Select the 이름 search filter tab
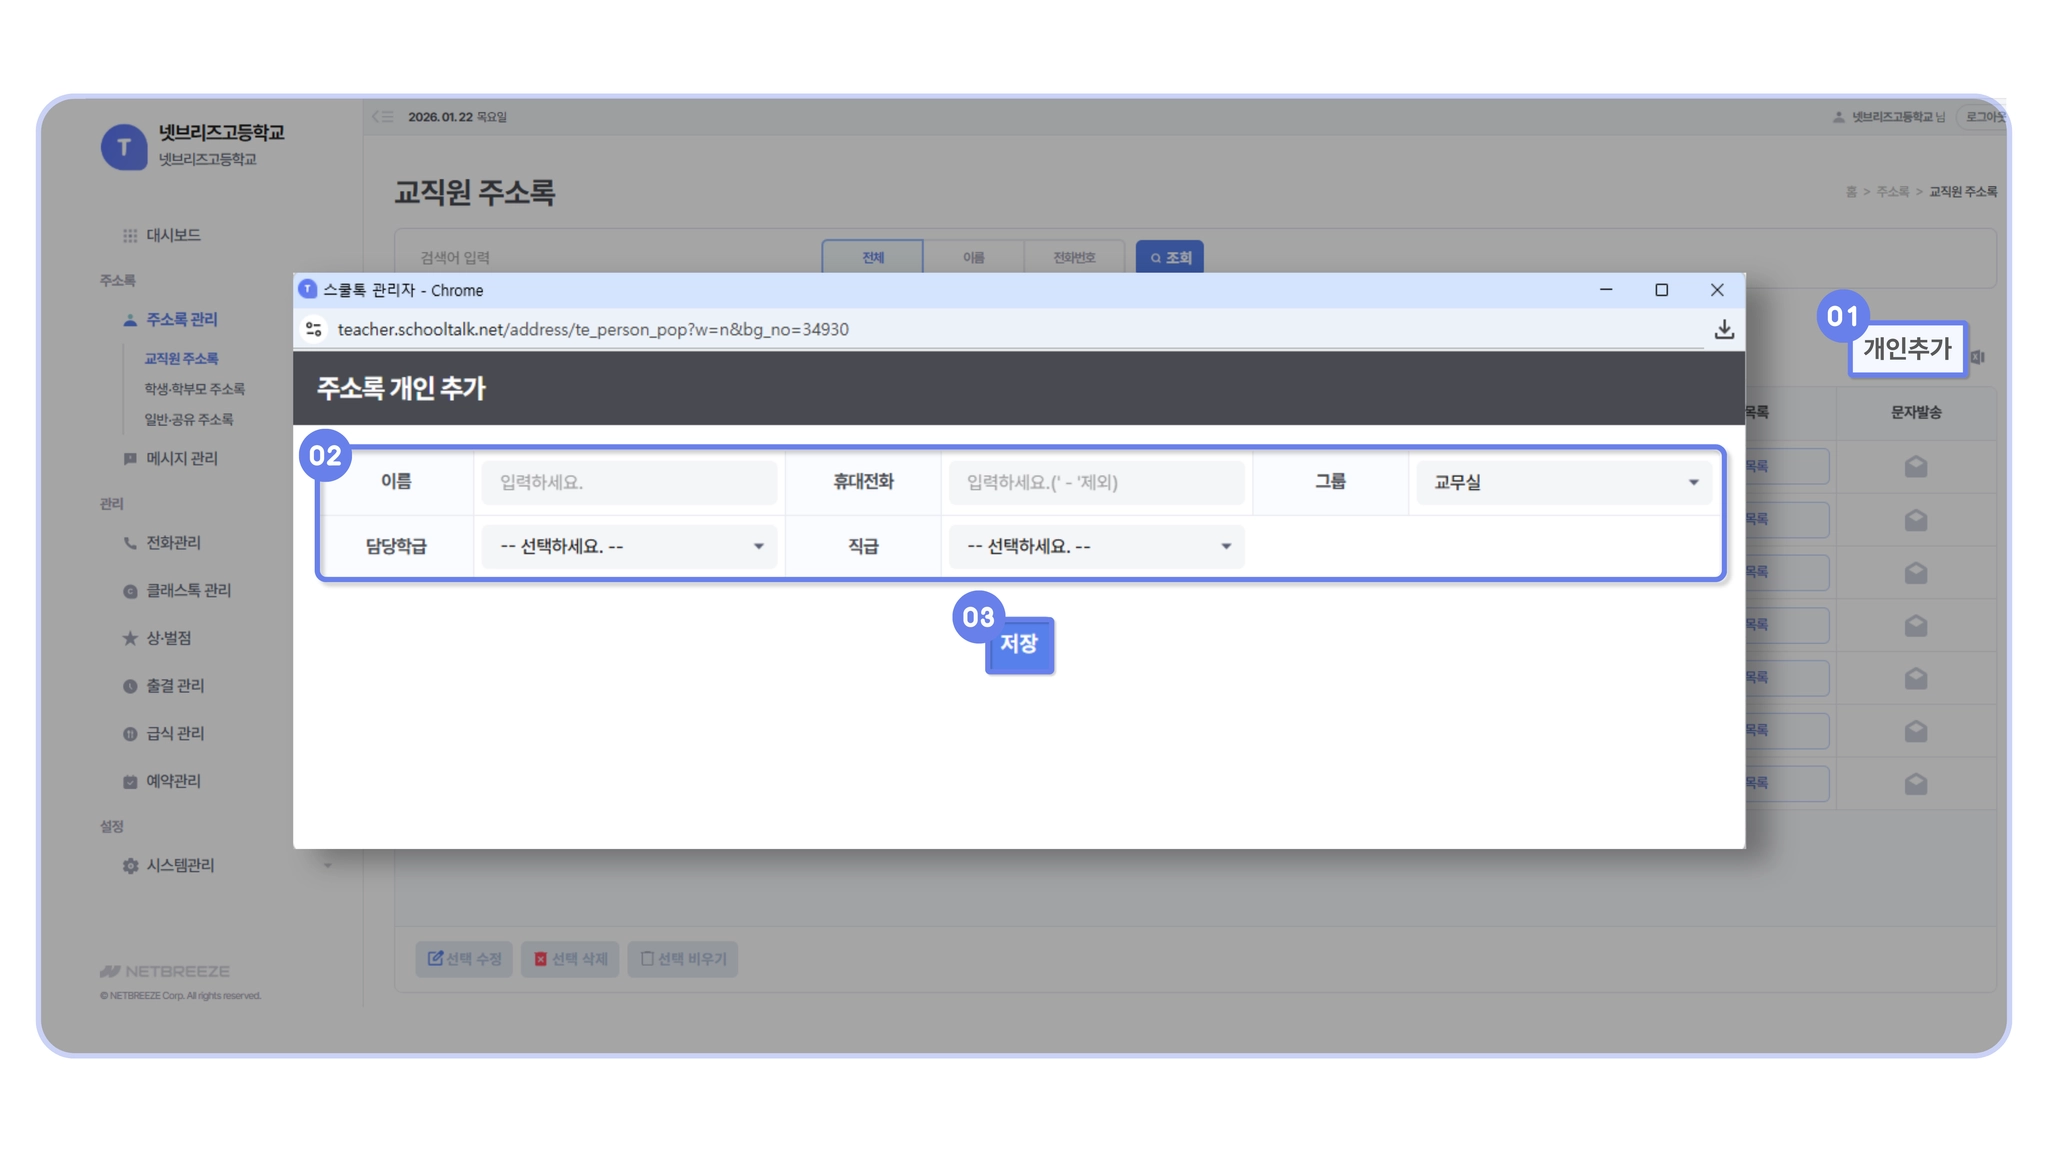Screen dimensions: 2048x1152 973,257
